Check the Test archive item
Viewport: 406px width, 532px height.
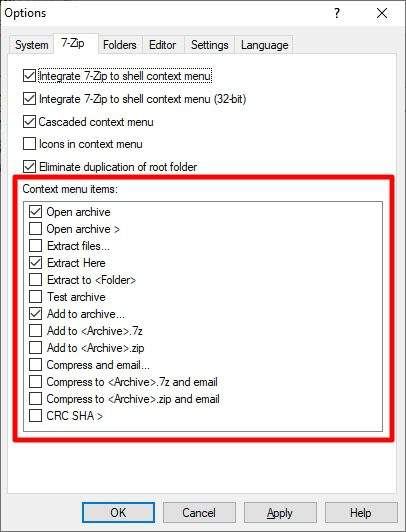point(35,297)
